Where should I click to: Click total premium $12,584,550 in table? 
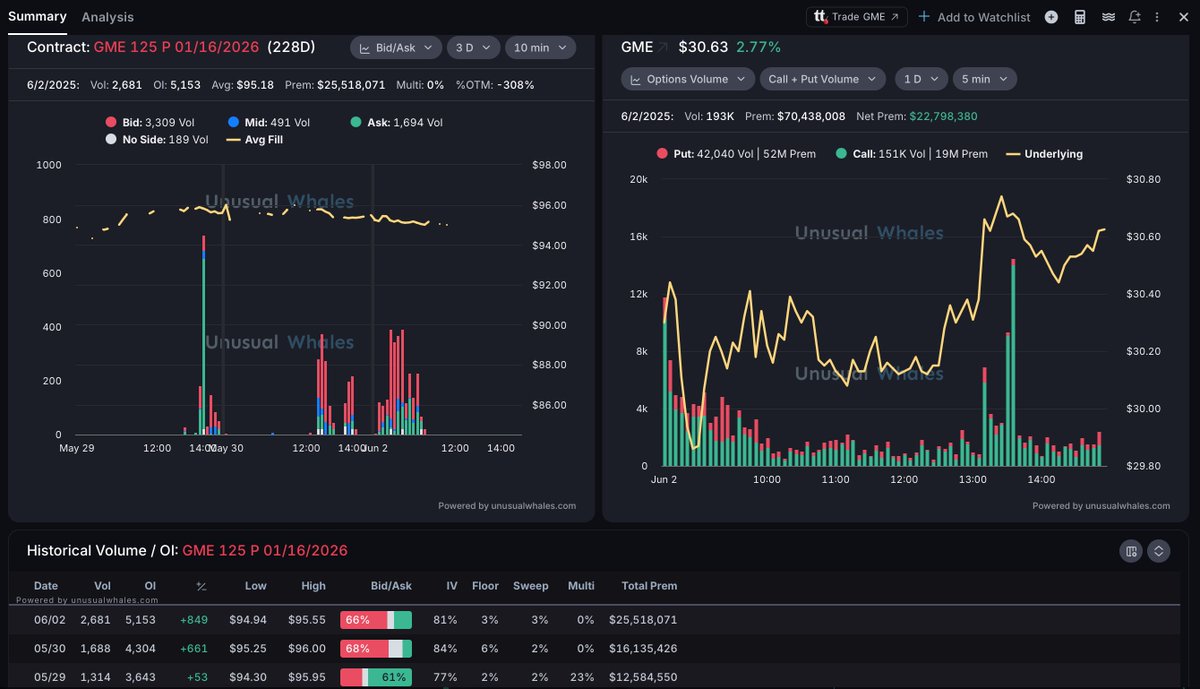pyautogui.click(x=643, y=677)
